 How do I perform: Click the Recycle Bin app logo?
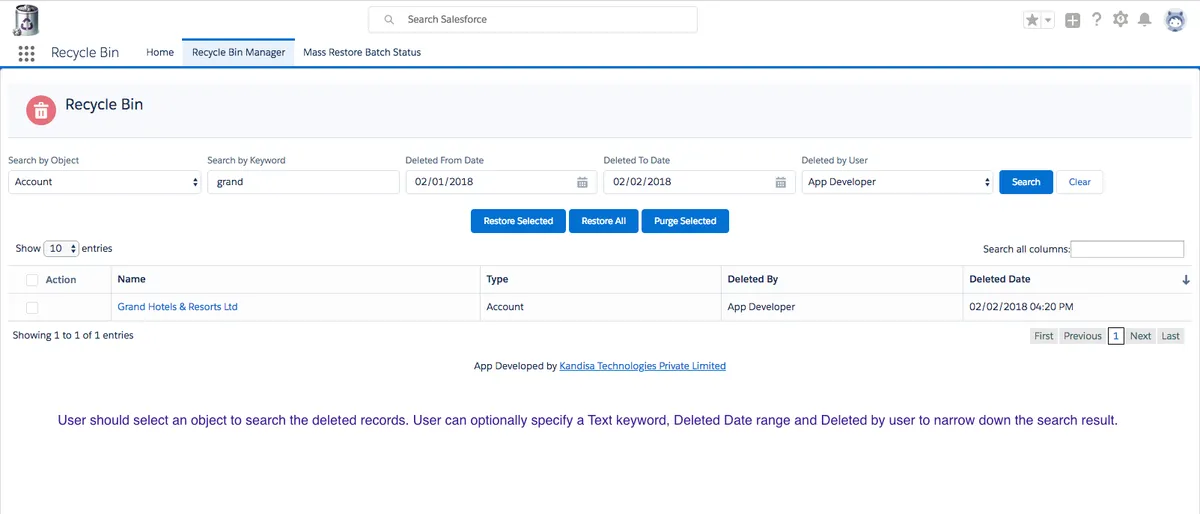(26, 18)
